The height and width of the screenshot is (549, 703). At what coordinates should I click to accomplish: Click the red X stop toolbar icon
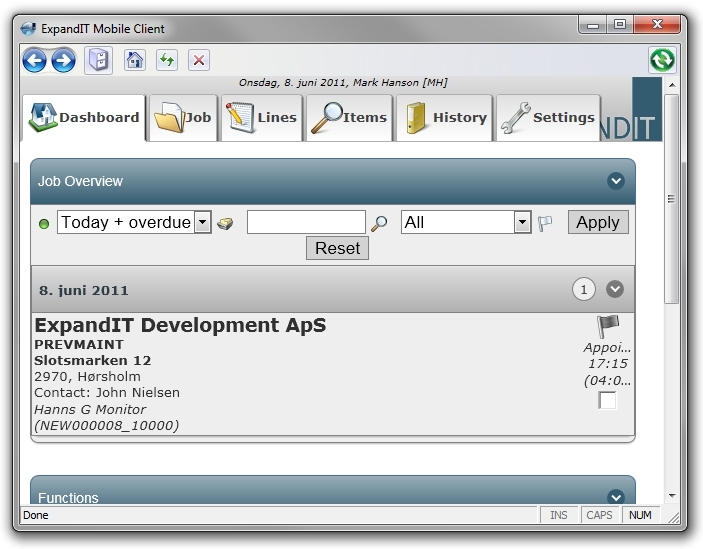(x=199, y=60)
